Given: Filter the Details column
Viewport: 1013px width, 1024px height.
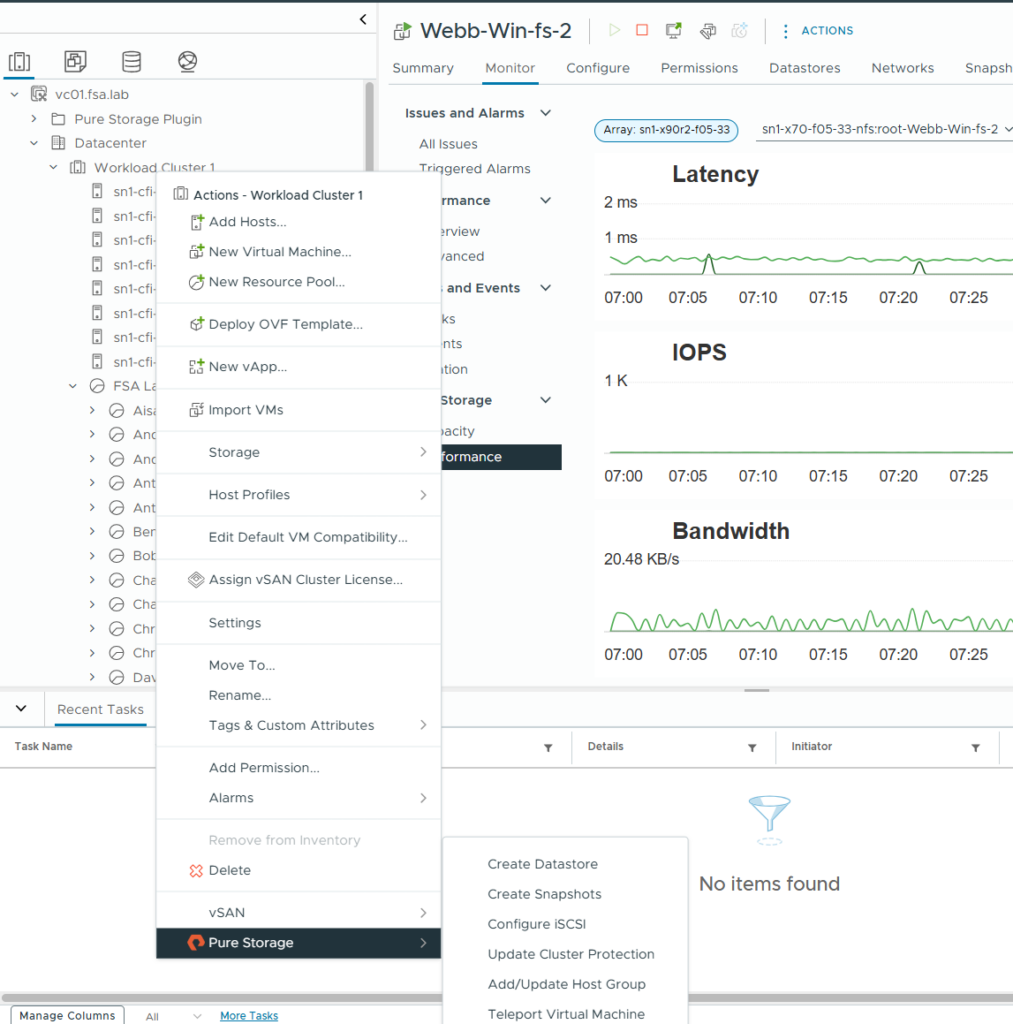Looking at the screenshot, I should pos(752,748).
